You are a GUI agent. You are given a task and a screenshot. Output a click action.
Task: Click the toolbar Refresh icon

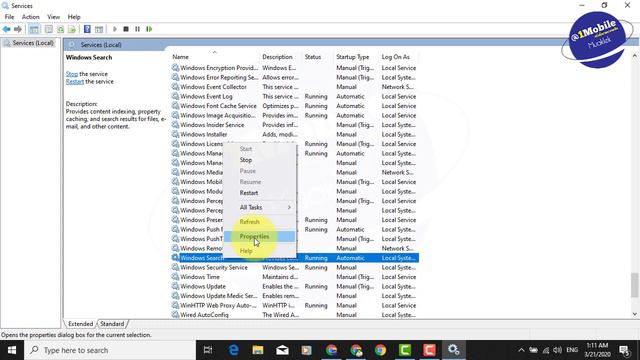pos(60,29)
